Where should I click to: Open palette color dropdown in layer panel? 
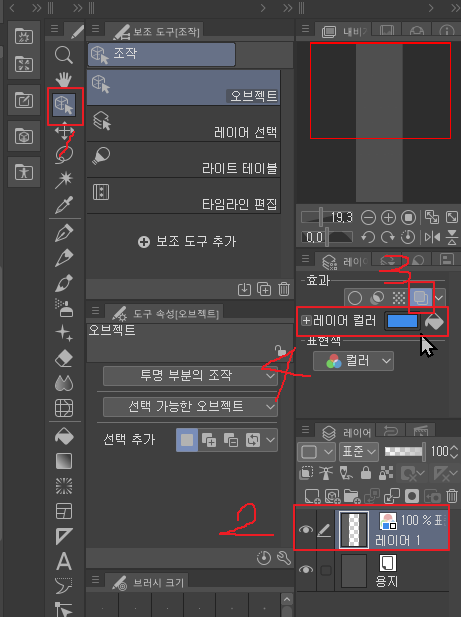[x=316, y=451]
